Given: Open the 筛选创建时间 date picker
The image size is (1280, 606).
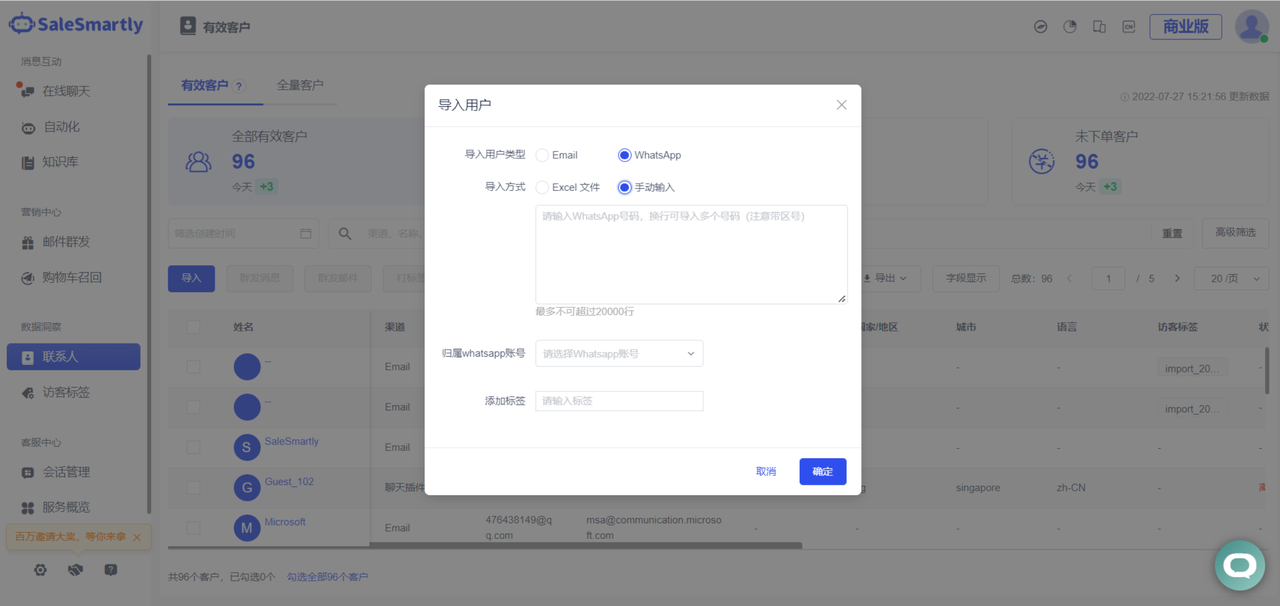Looking at the screenshot, I should pos(243,234).
